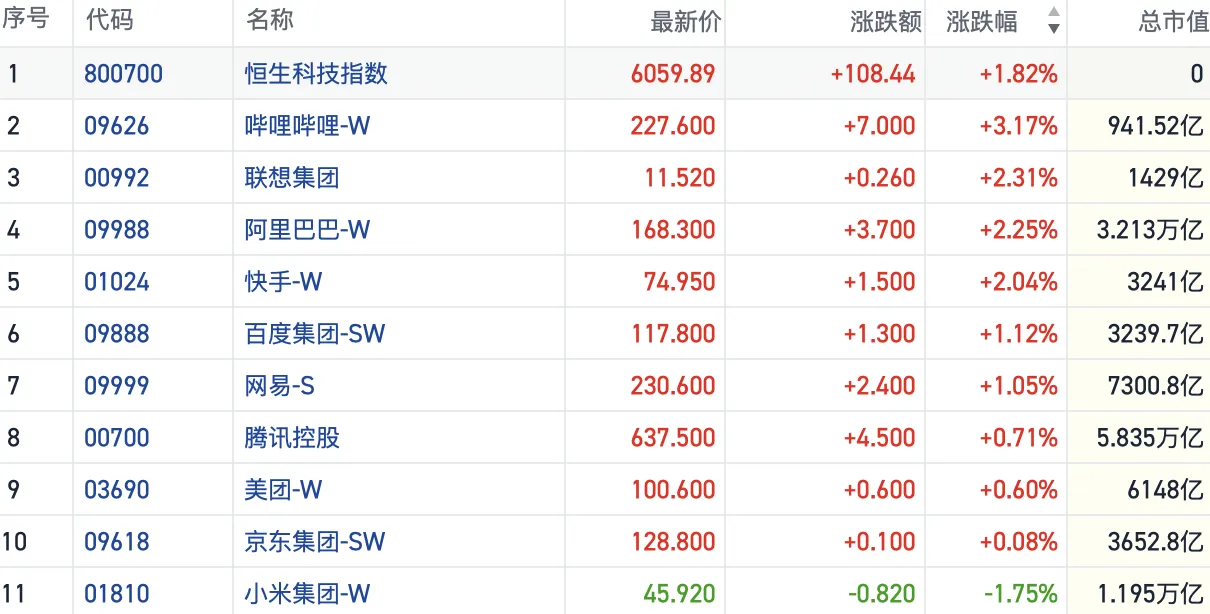Click stock code 01024 for 快手

pyautogui.click(x=116, y=282)
